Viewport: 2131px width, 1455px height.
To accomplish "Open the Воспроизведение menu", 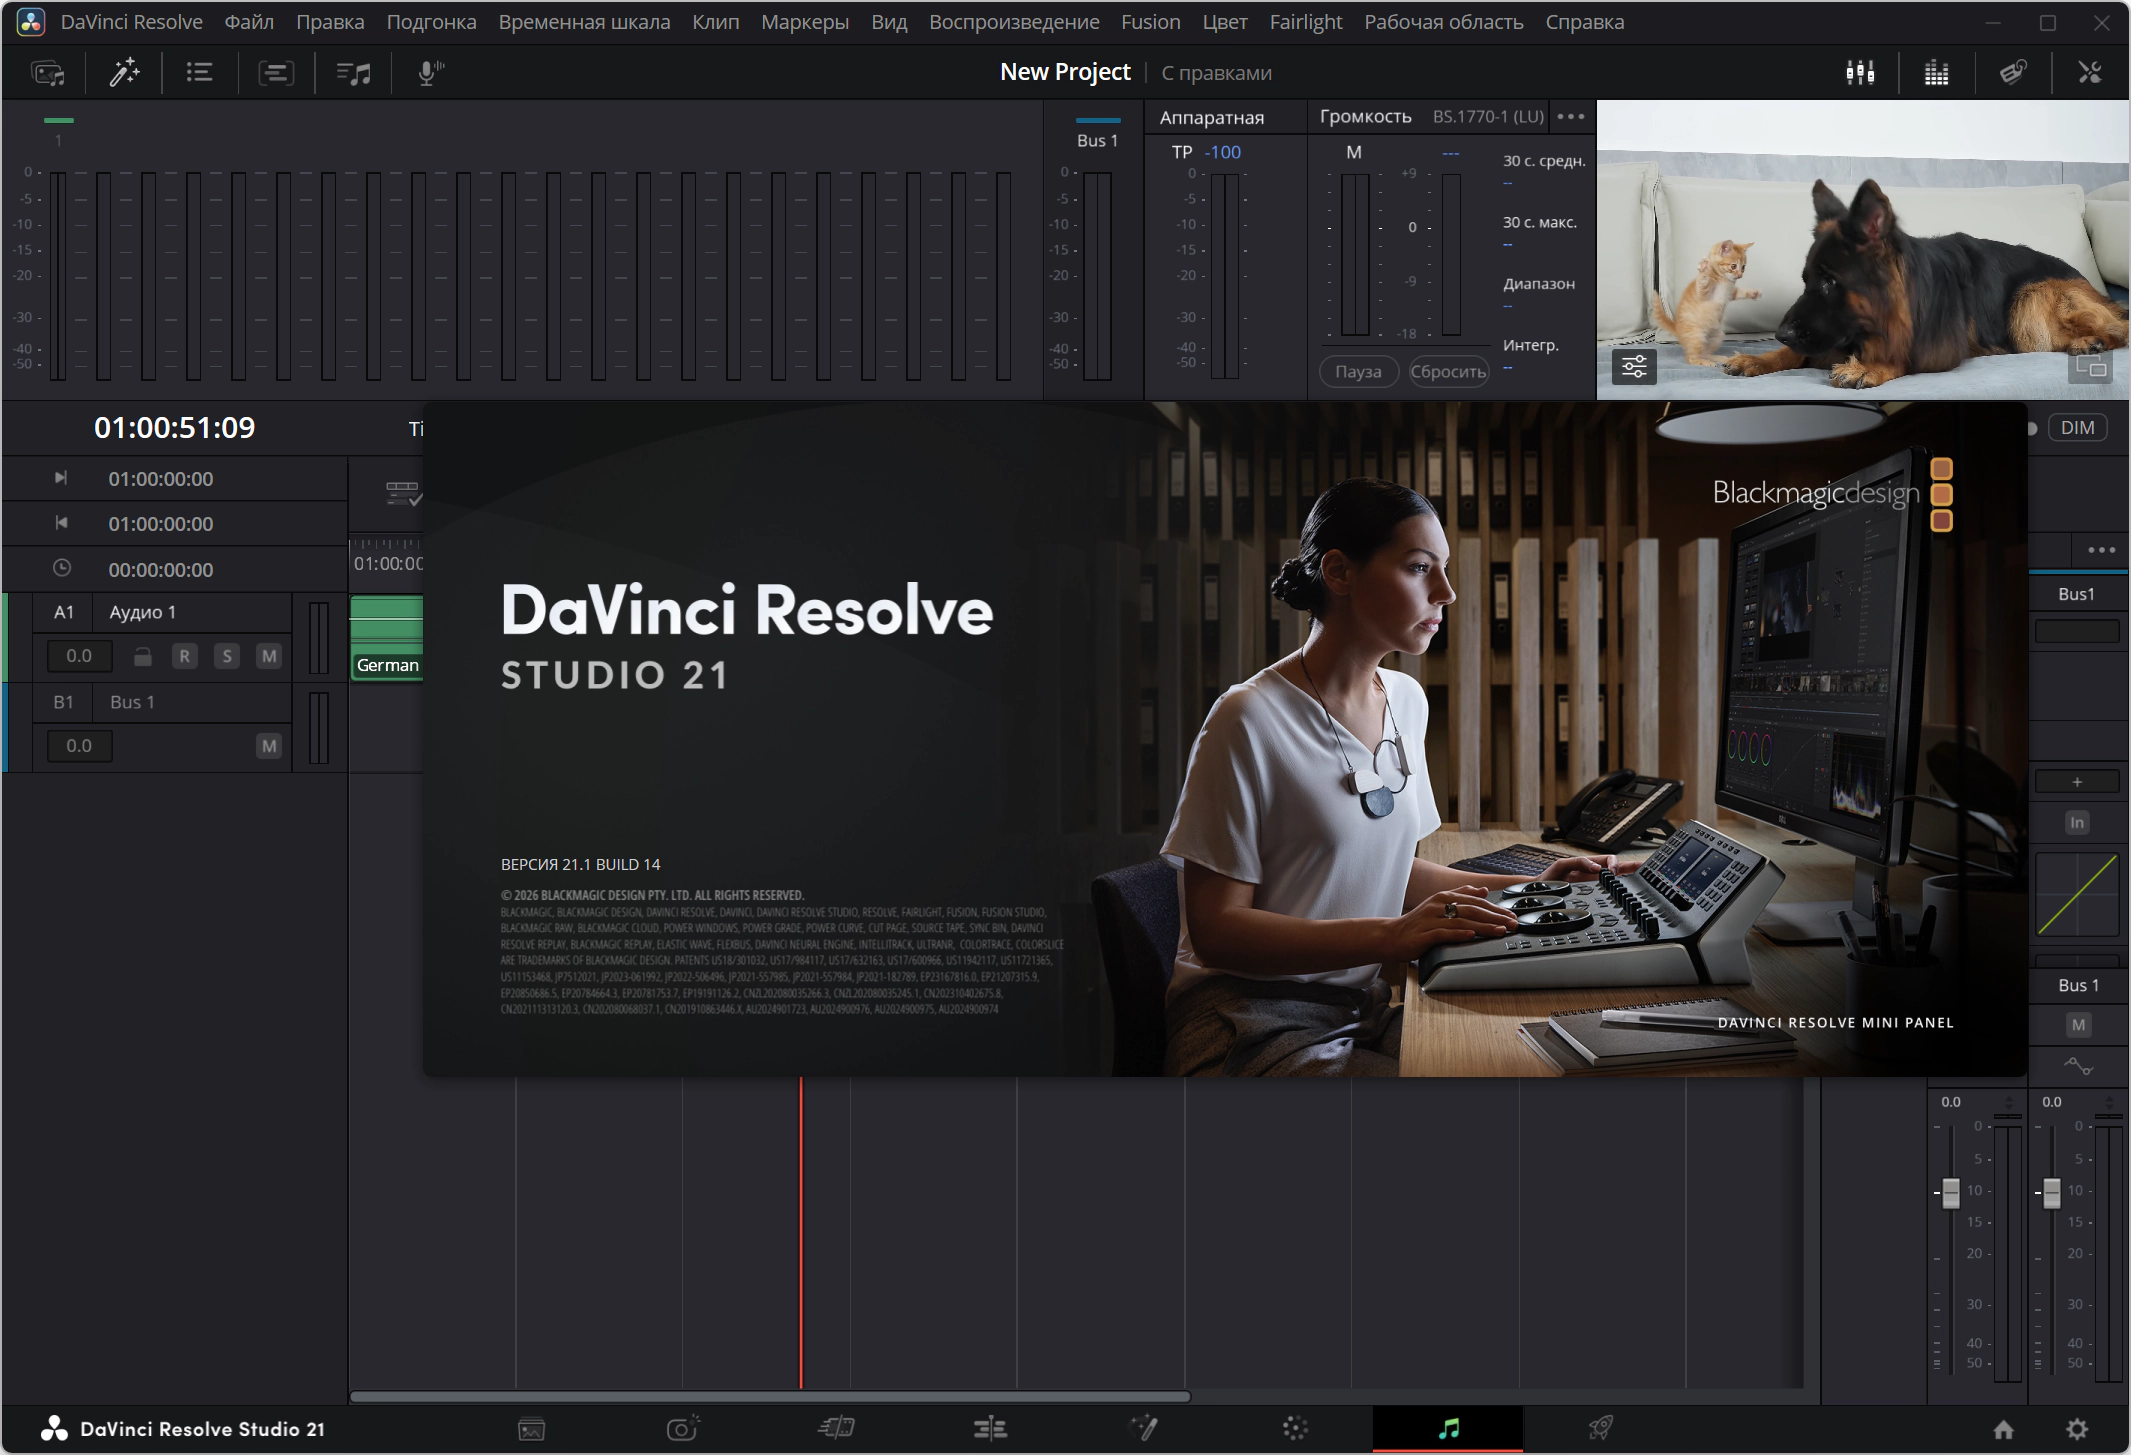I will (1014, 22).
